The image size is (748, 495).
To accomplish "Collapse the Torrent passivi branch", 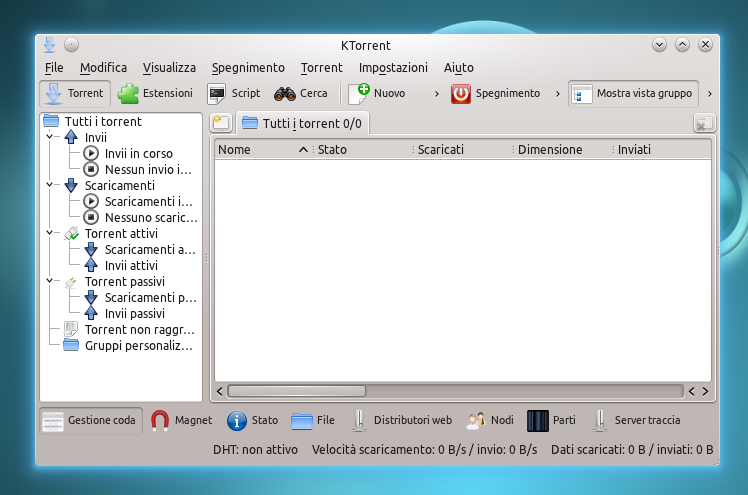I will click(x=50, y=281).
